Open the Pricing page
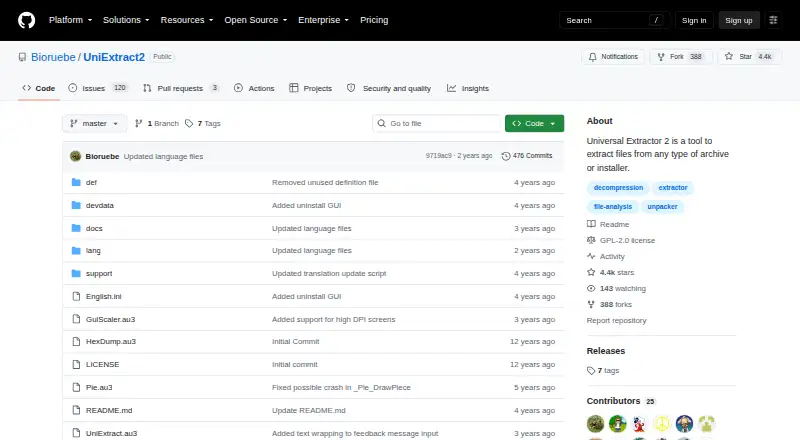Screen dimensions: 800x440 pos(374,20)
